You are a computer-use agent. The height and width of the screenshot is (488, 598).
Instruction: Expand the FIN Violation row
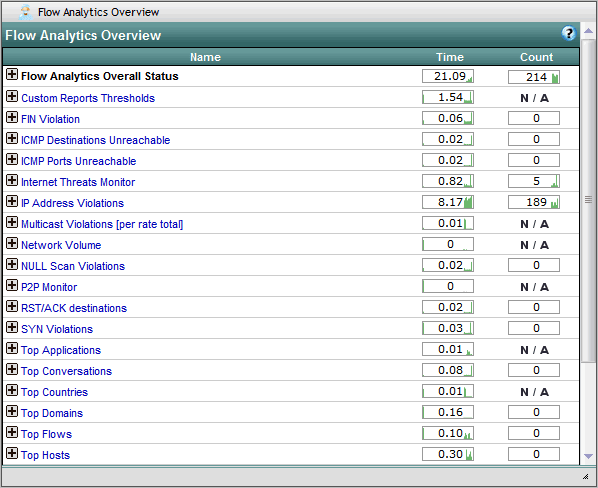(x=12, y=117)
